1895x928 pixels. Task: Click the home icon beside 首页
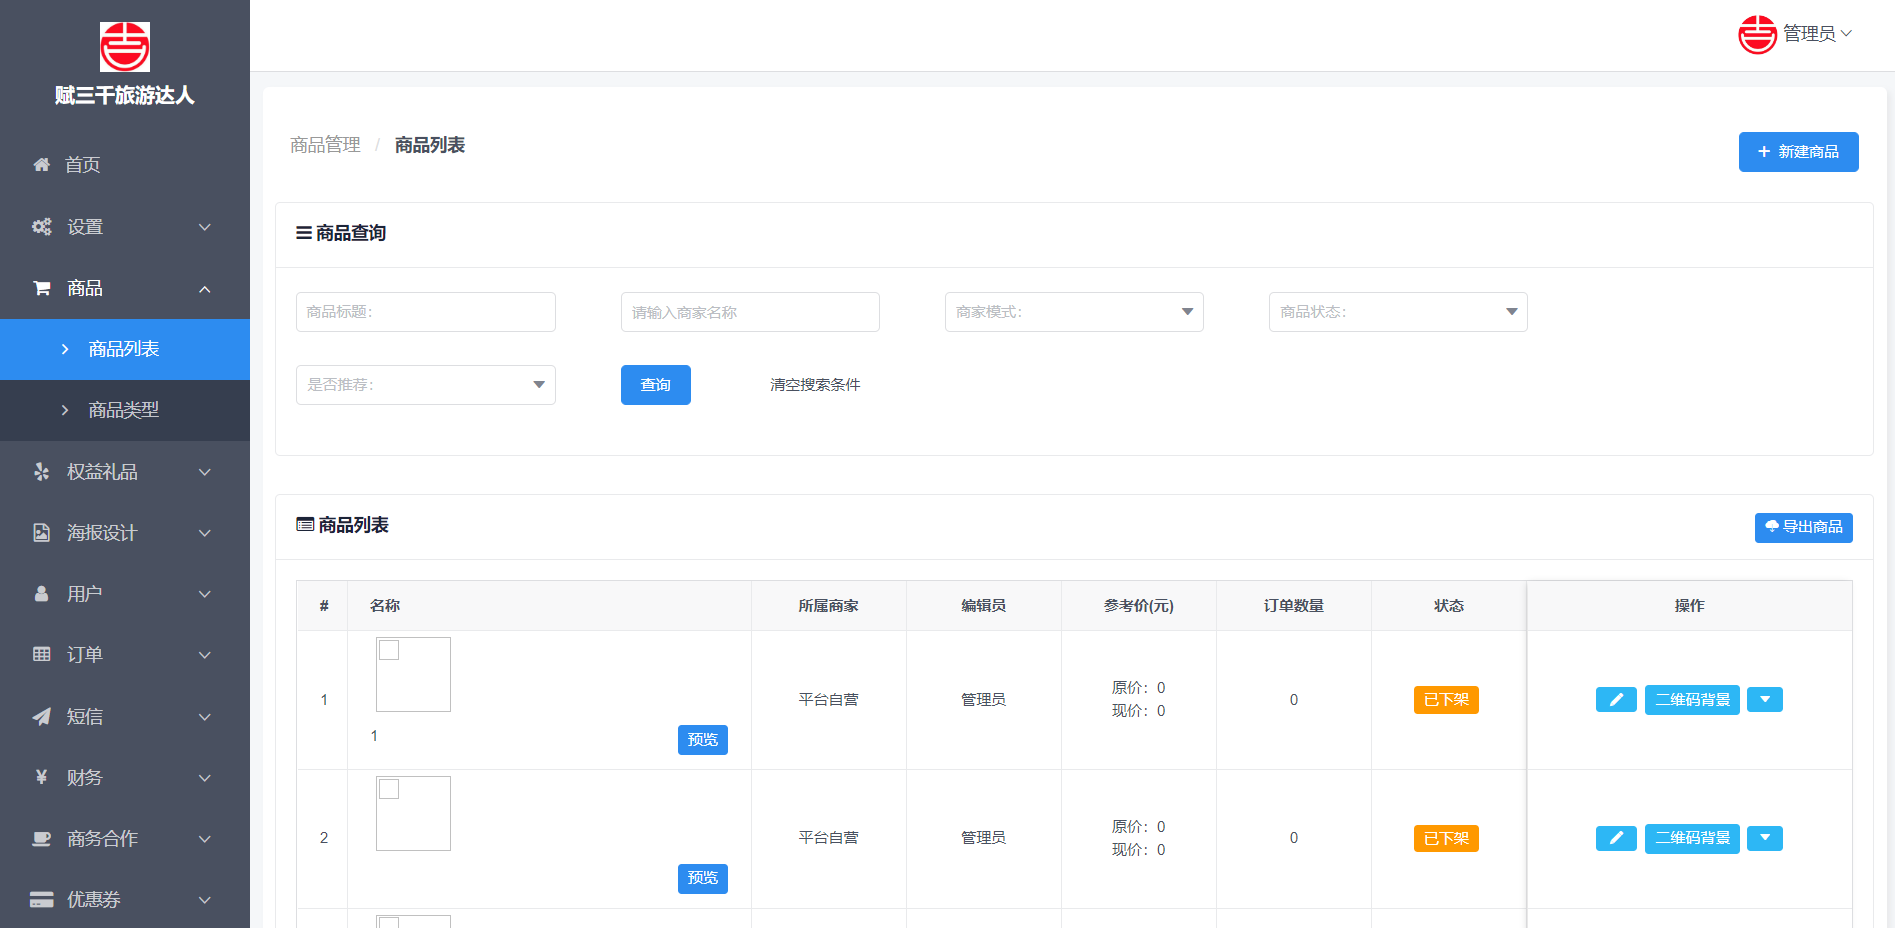41,164
